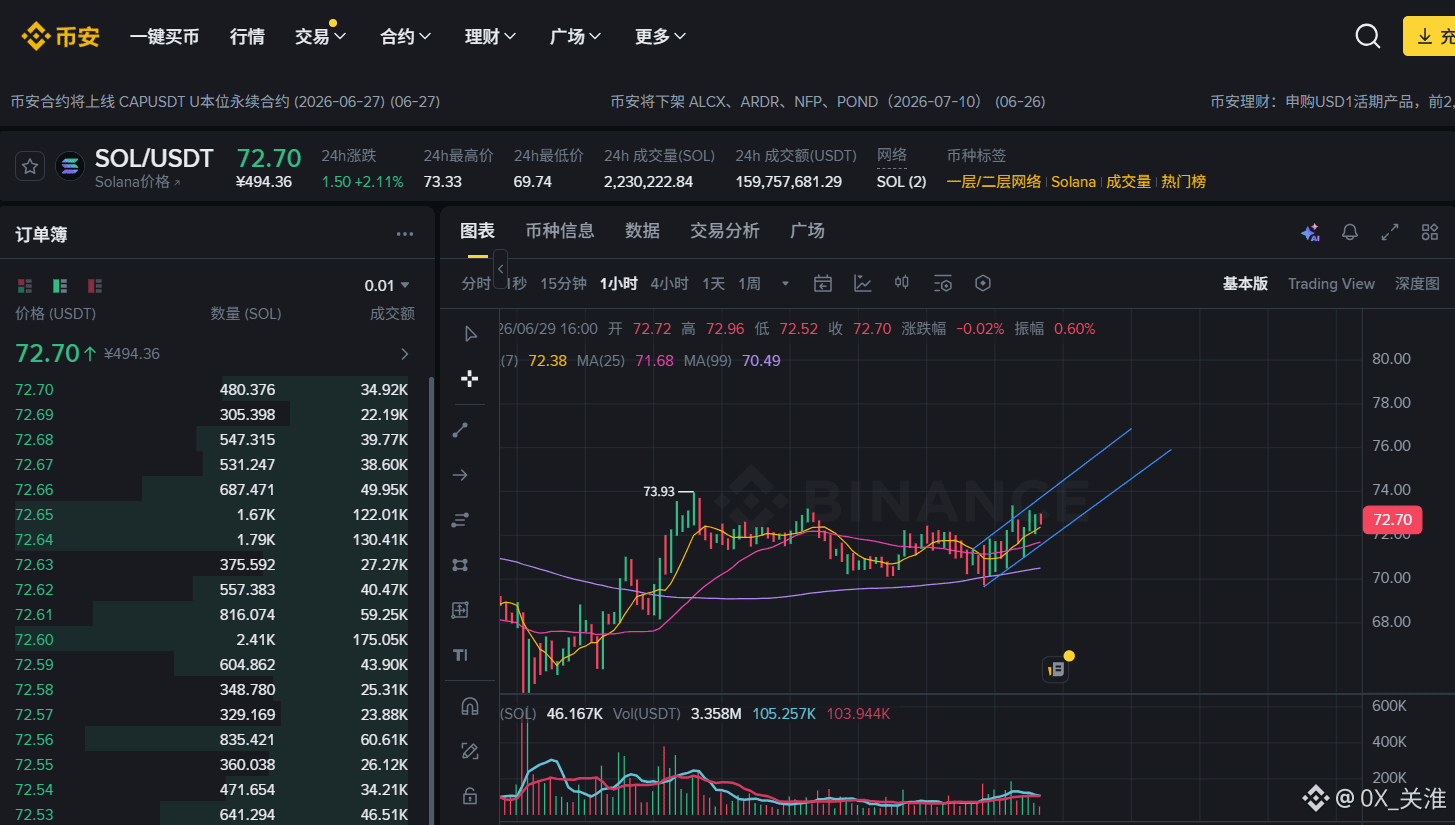Show both buy and sell orders view
The image size is (1455, 825).
coord(25,286)
